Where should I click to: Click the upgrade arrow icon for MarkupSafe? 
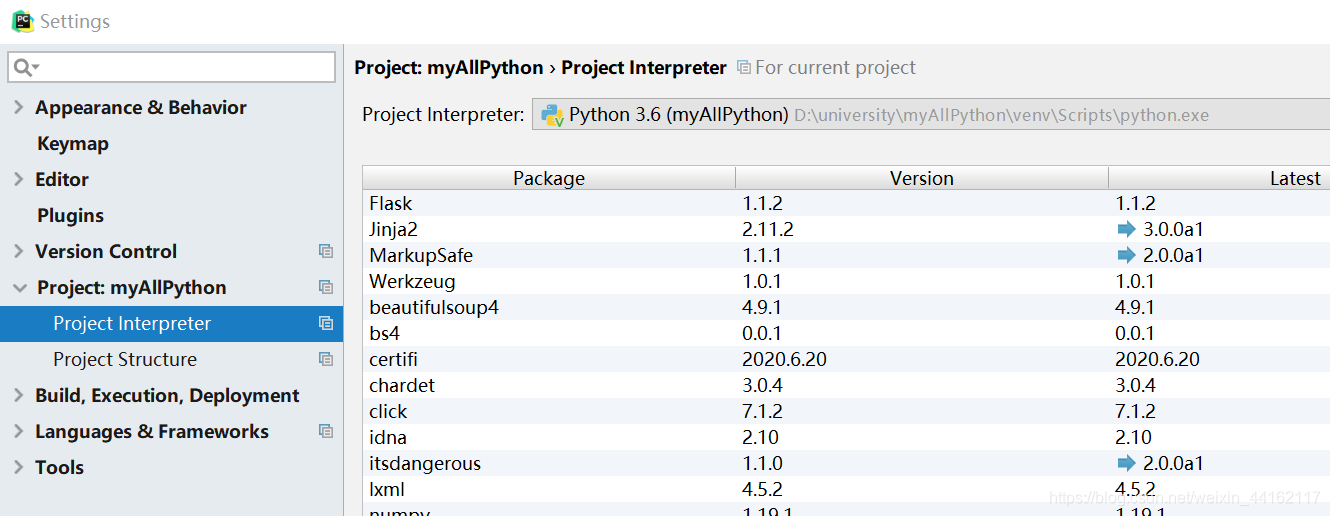pyautogui.click(x=1127, y=255)
